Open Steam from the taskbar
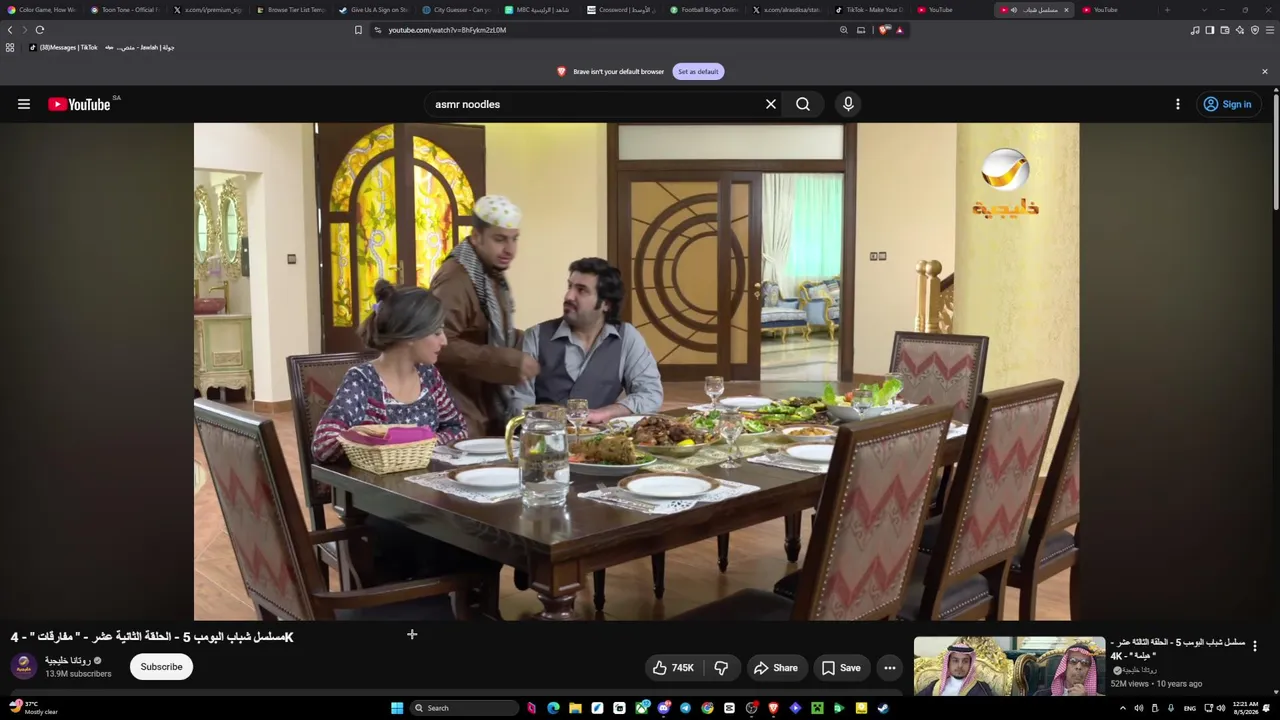Image resolution: width=1280 pixels, height=720 pixels. tap(883, 708)
